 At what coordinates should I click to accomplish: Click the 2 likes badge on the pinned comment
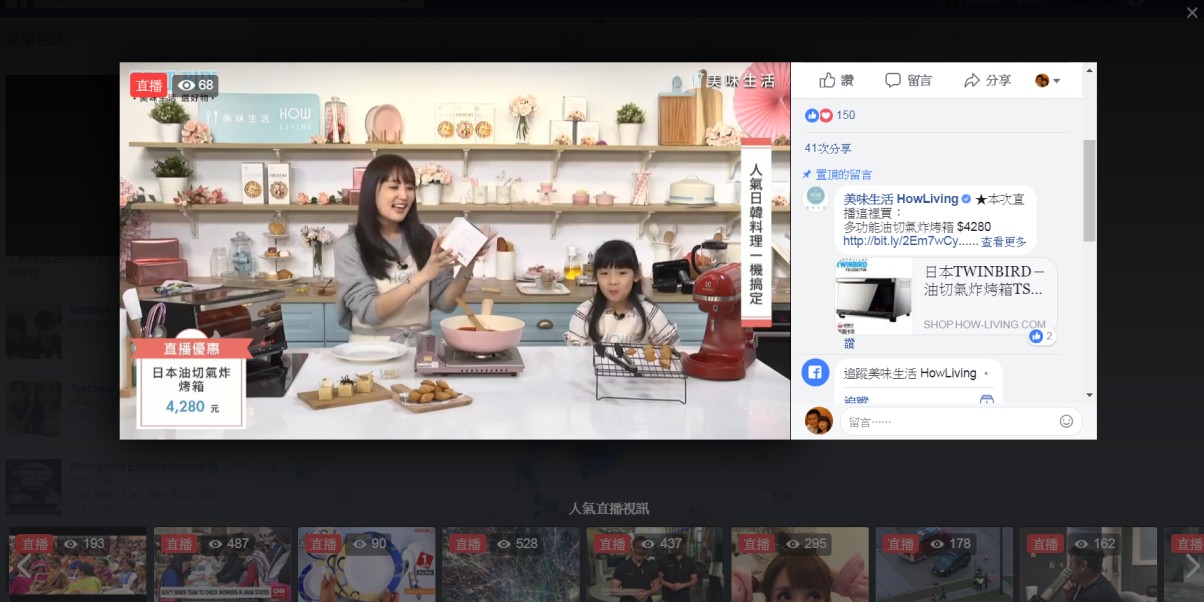click(x=1042, y=337)
